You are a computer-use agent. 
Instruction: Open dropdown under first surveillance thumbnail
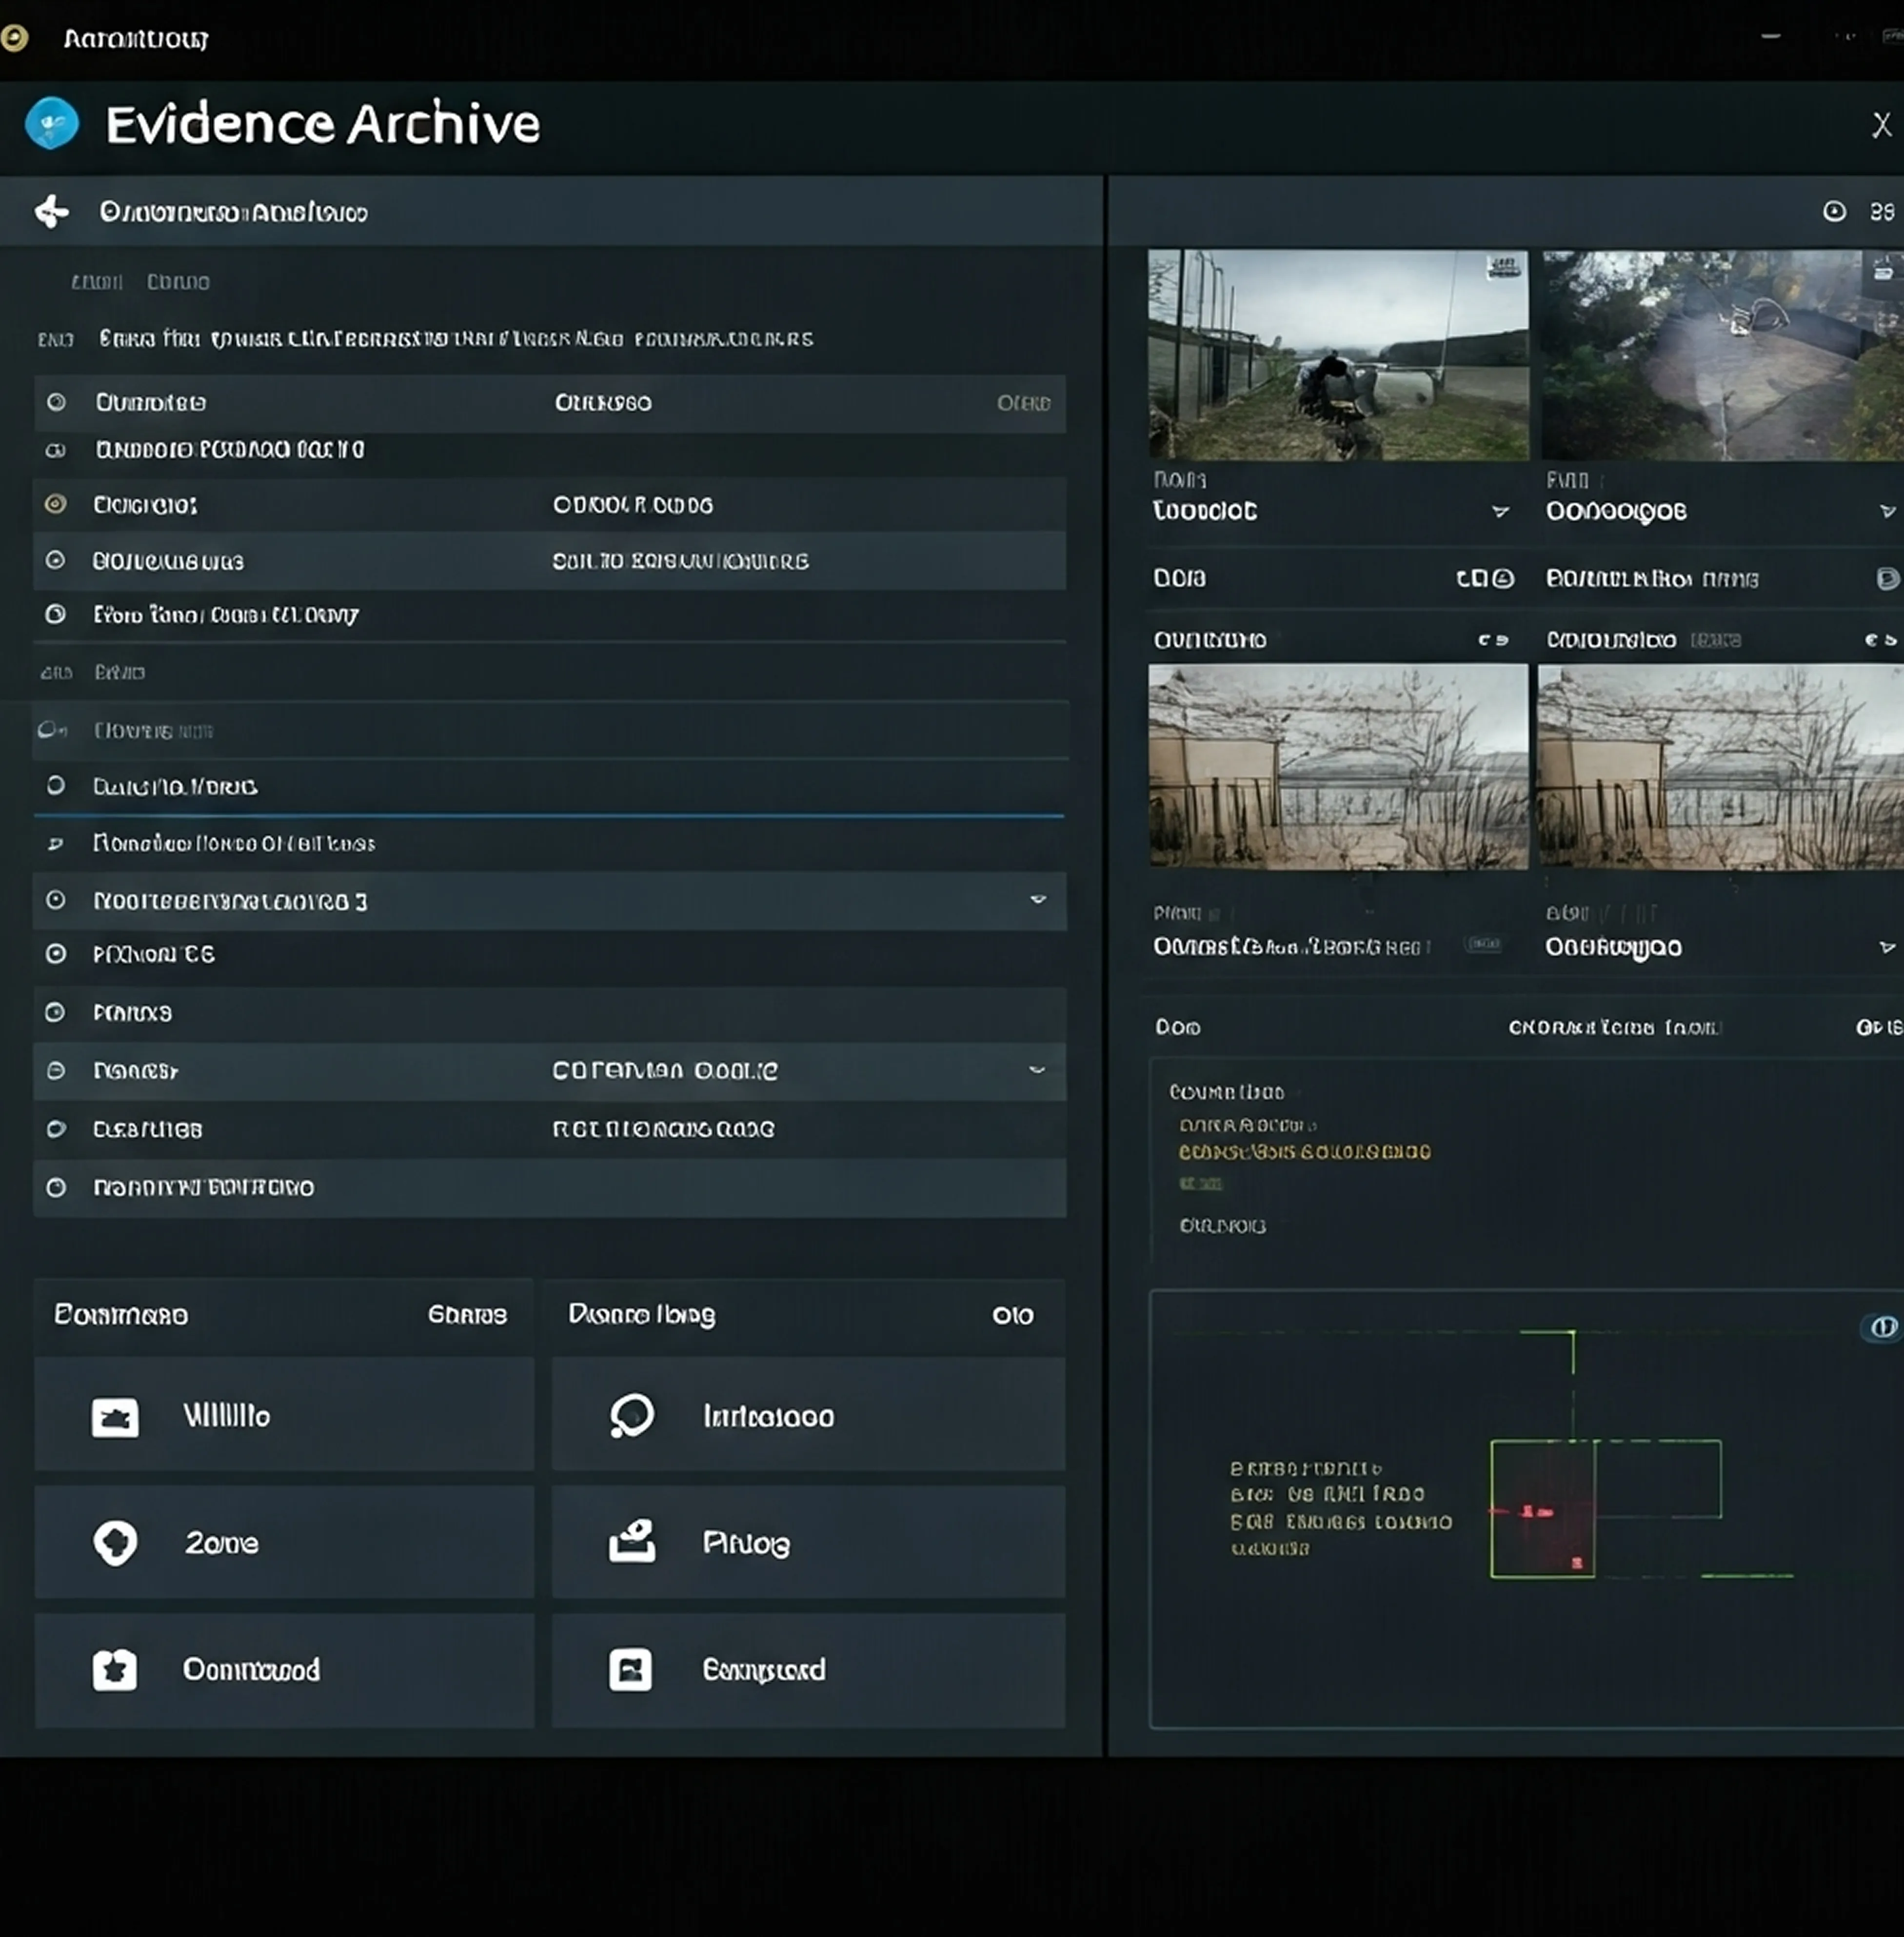point(1500,511)
